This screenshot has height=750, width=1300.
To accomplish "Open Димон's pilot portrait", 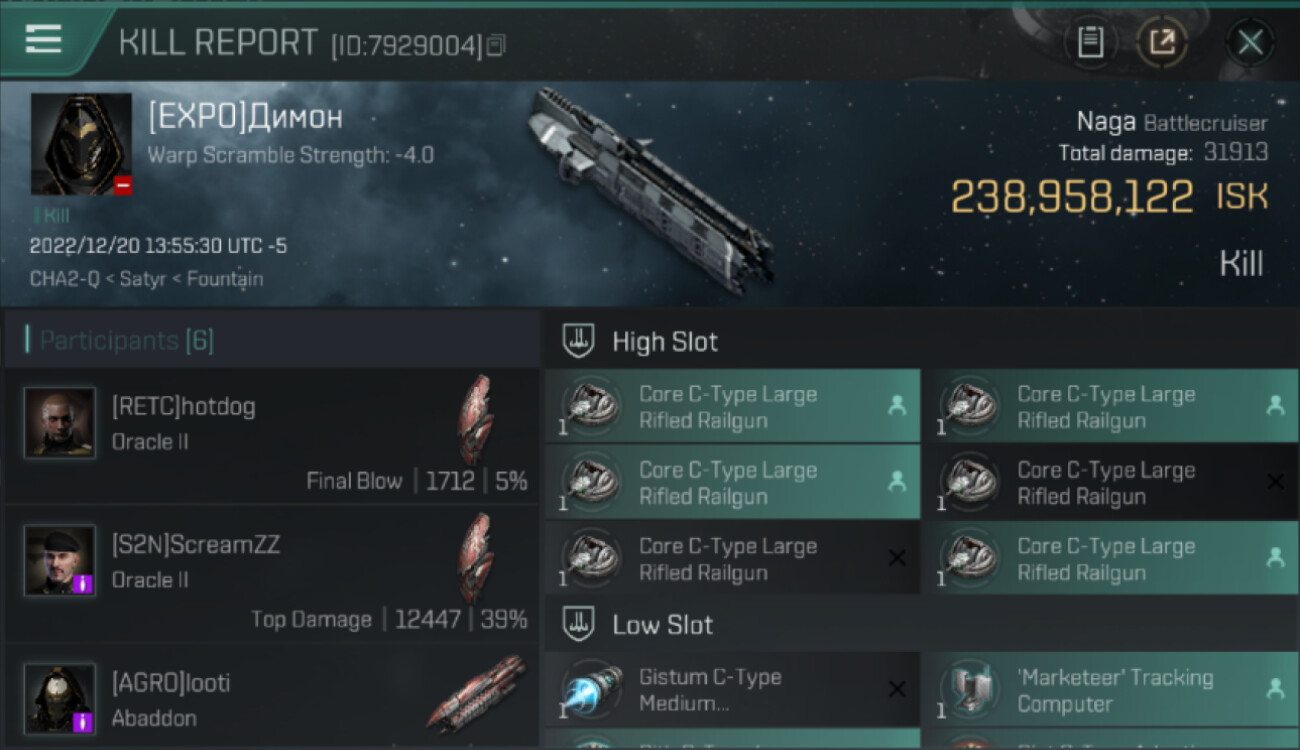I will click(x=81, y=145).
